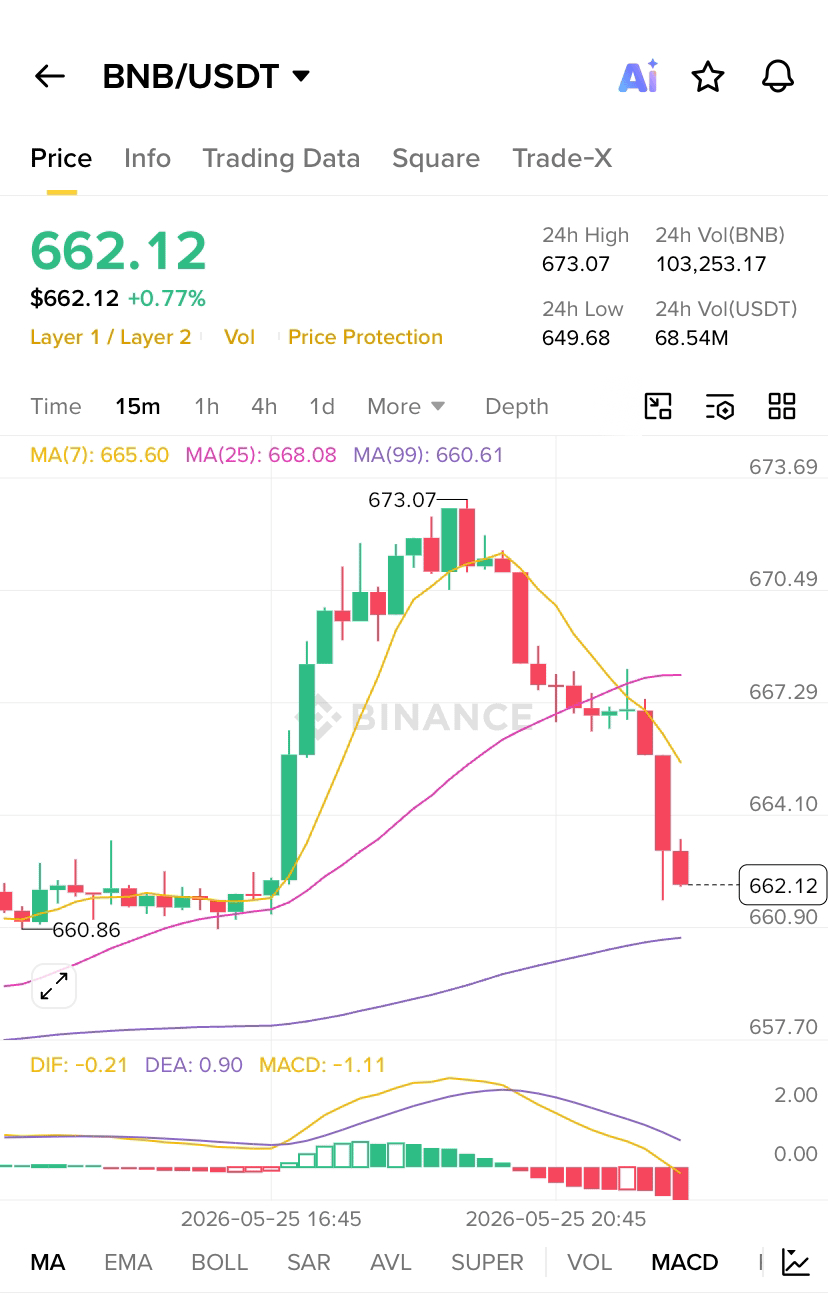Toggle the MACD sub-indicator
828x1294 pixels.
[685, 1262]
